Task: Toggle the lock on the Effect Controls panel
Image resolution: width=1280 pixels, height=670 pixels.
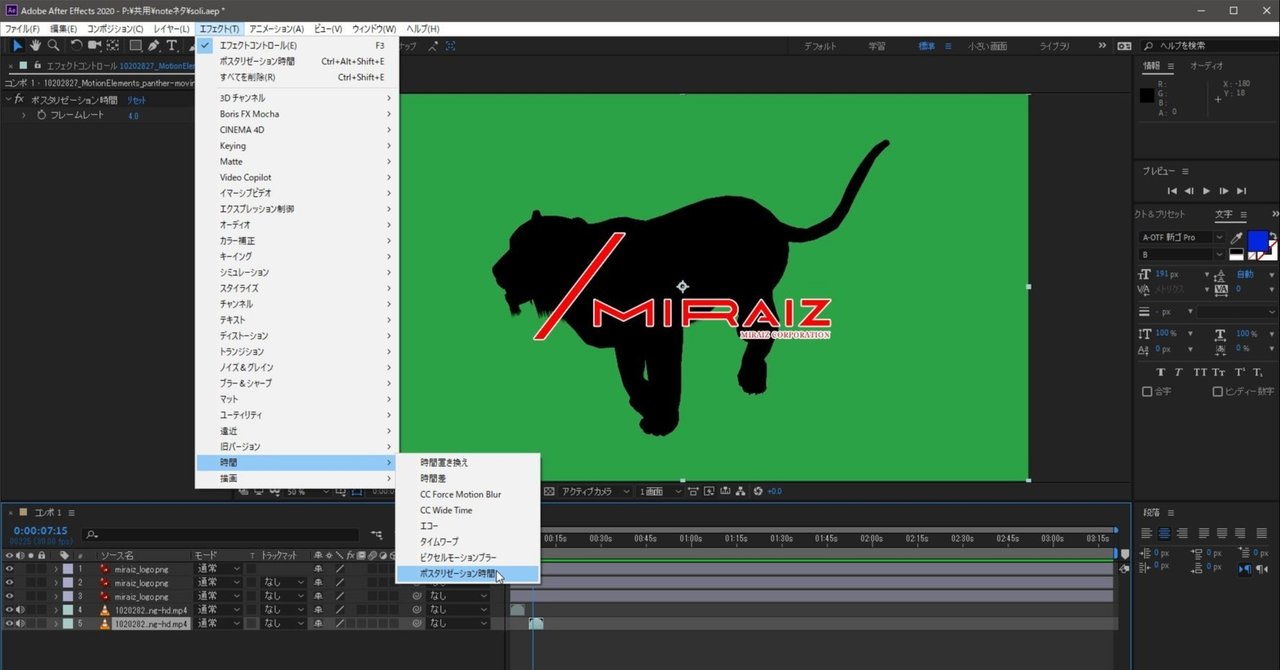Action: (36, 66)
